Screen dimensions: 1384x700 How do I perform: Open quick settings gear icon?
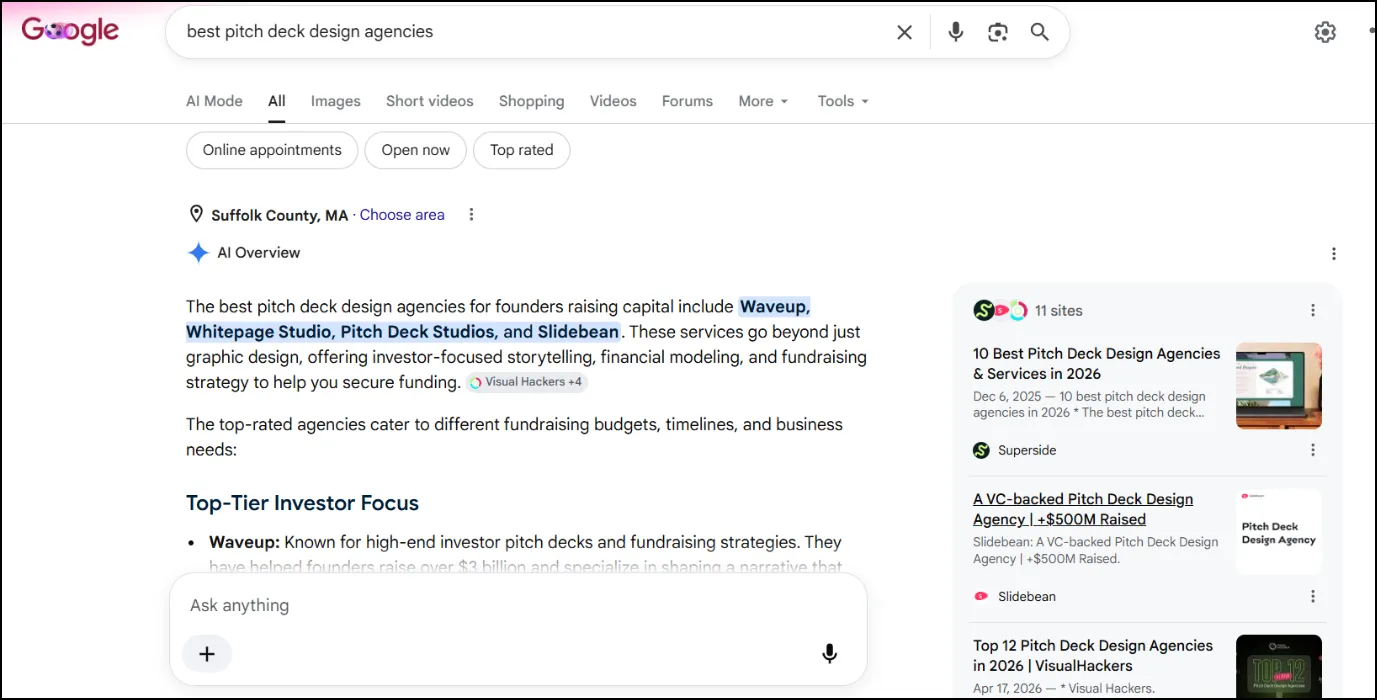1325,32
